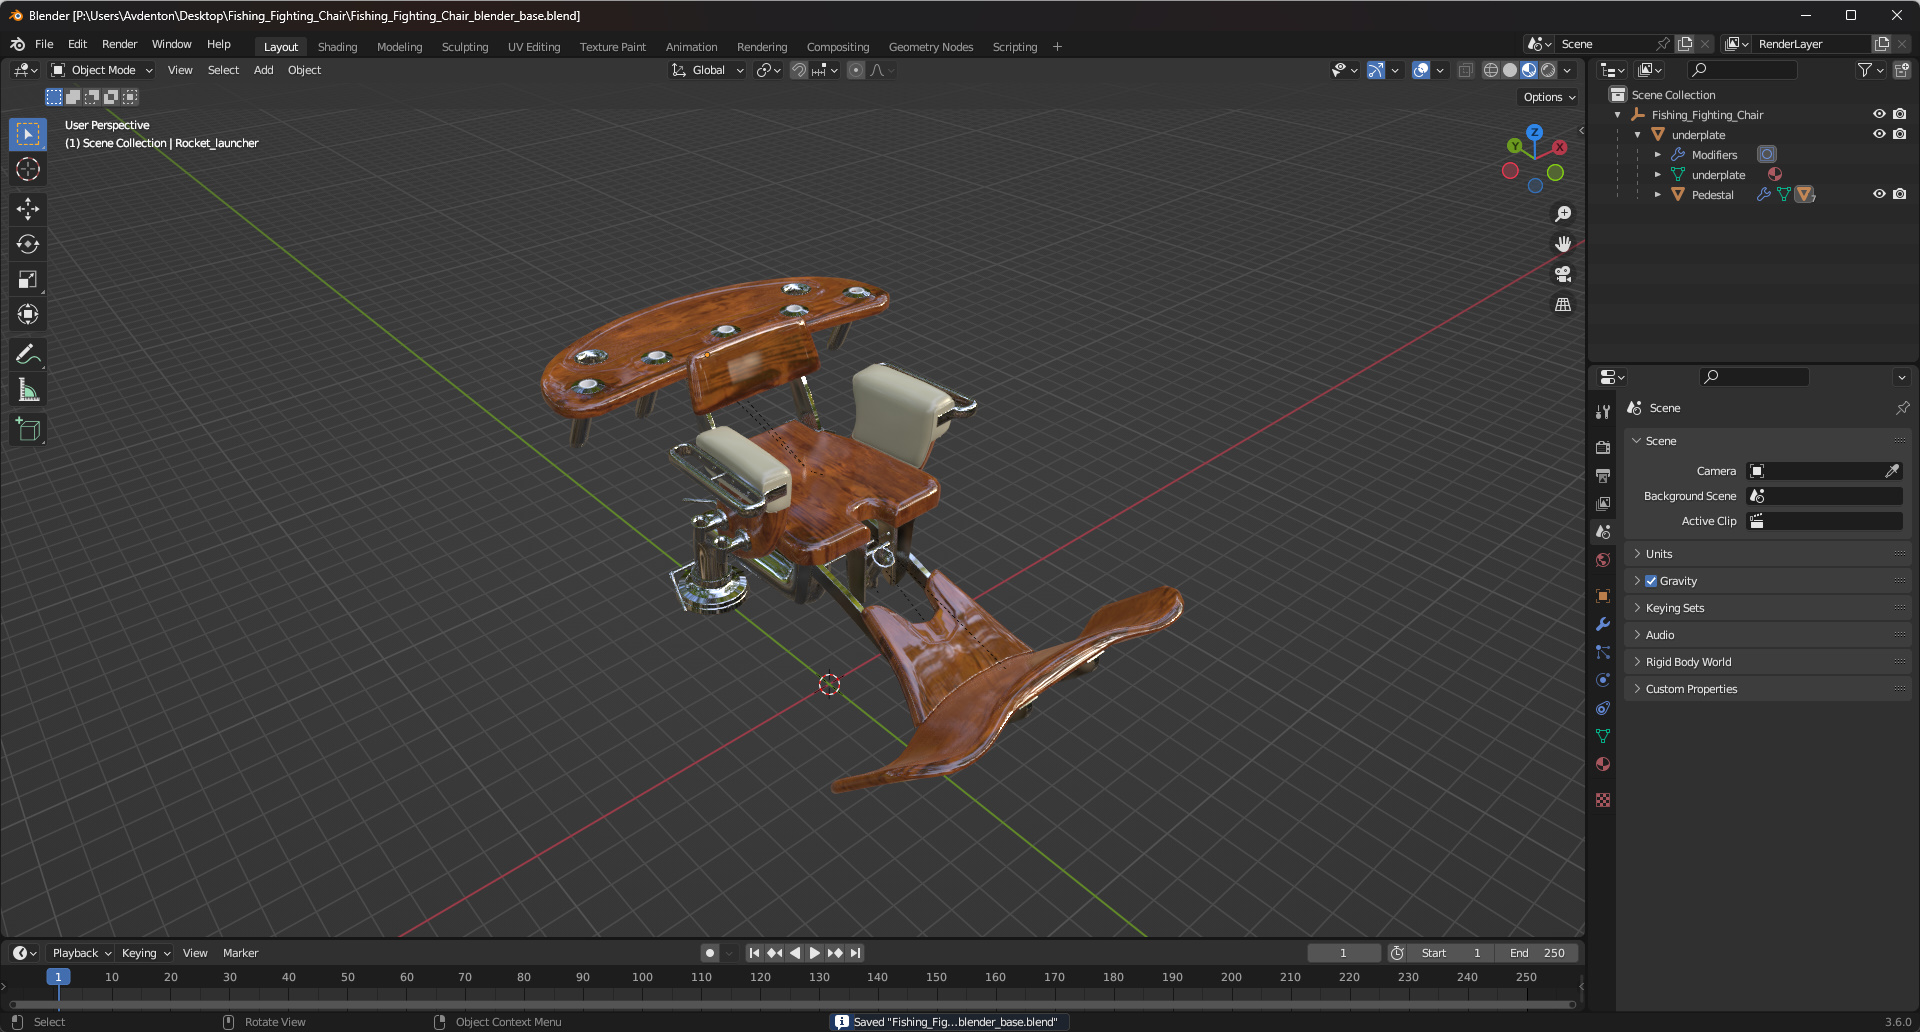The width and height of the screenshot is (1920, 1032).
Task: Click the viewport zoom magnifier icon
Action: (1563, 214)
